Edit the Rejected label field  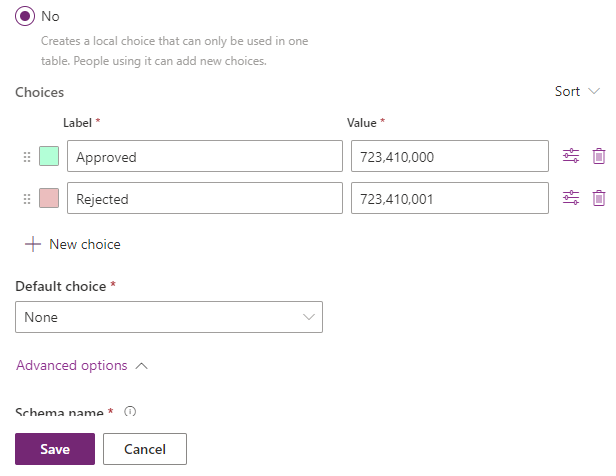(x=205, y=198)
